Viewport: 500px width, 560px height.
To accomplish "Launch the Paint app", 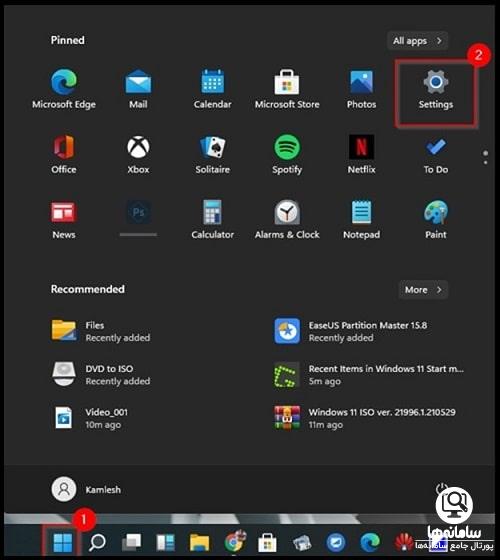I will tap(436, 219).
